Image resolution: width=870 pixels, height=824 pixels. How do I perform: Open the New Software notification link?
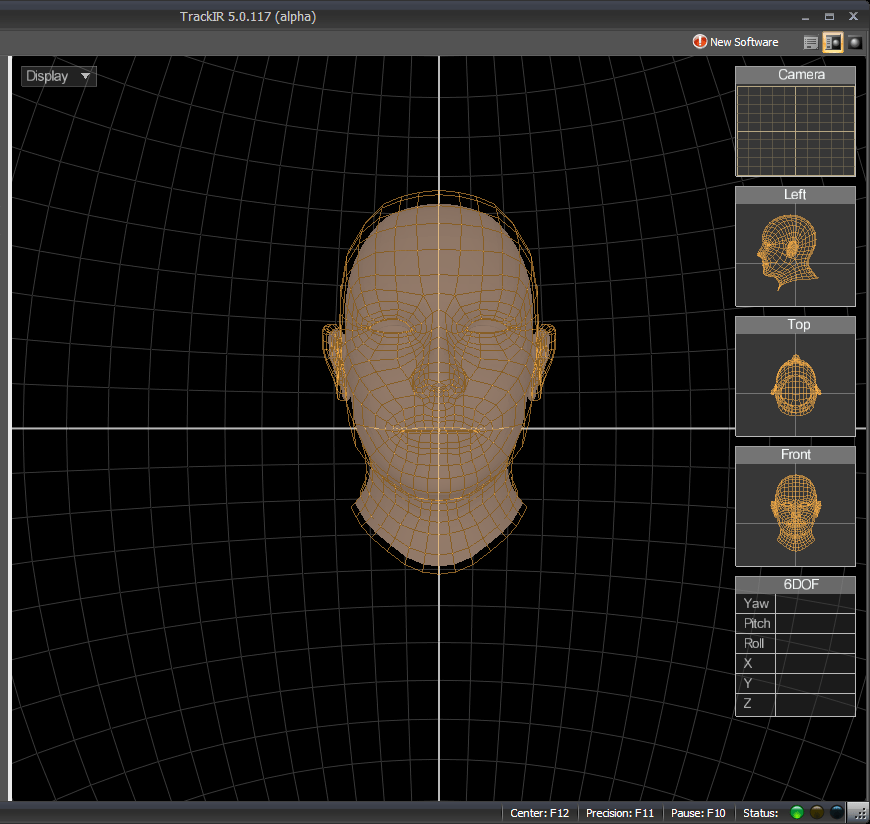pyautogui.click(x=743, y=42)
